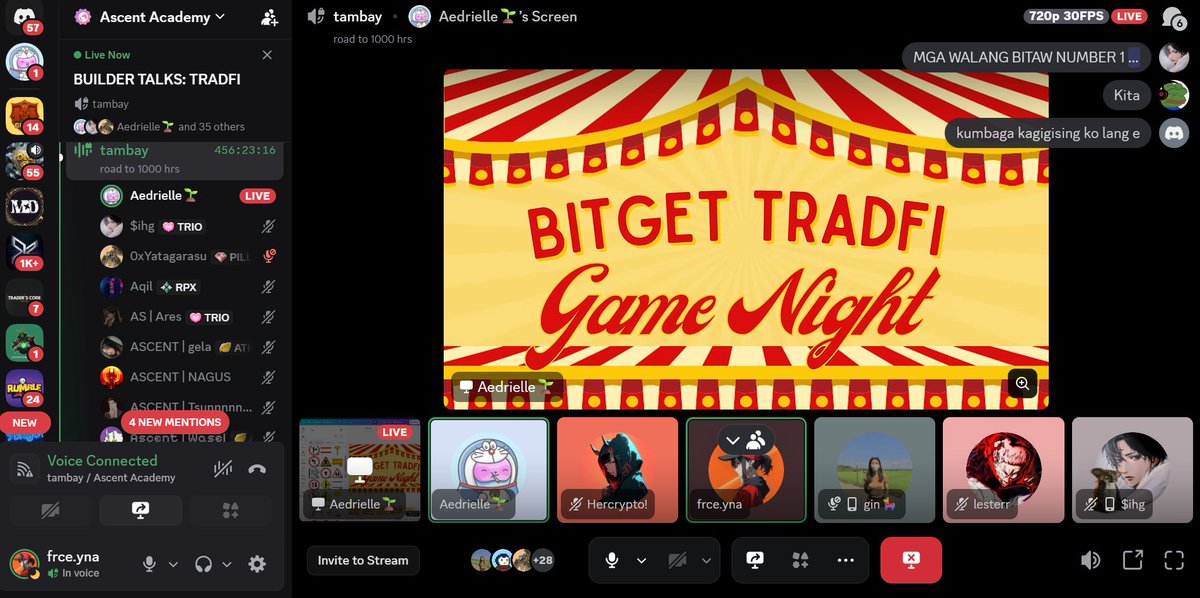Viewport: 1200px width, 598px height.
Task: Click the Voice Connected status text
Action: tap(102, 460)
